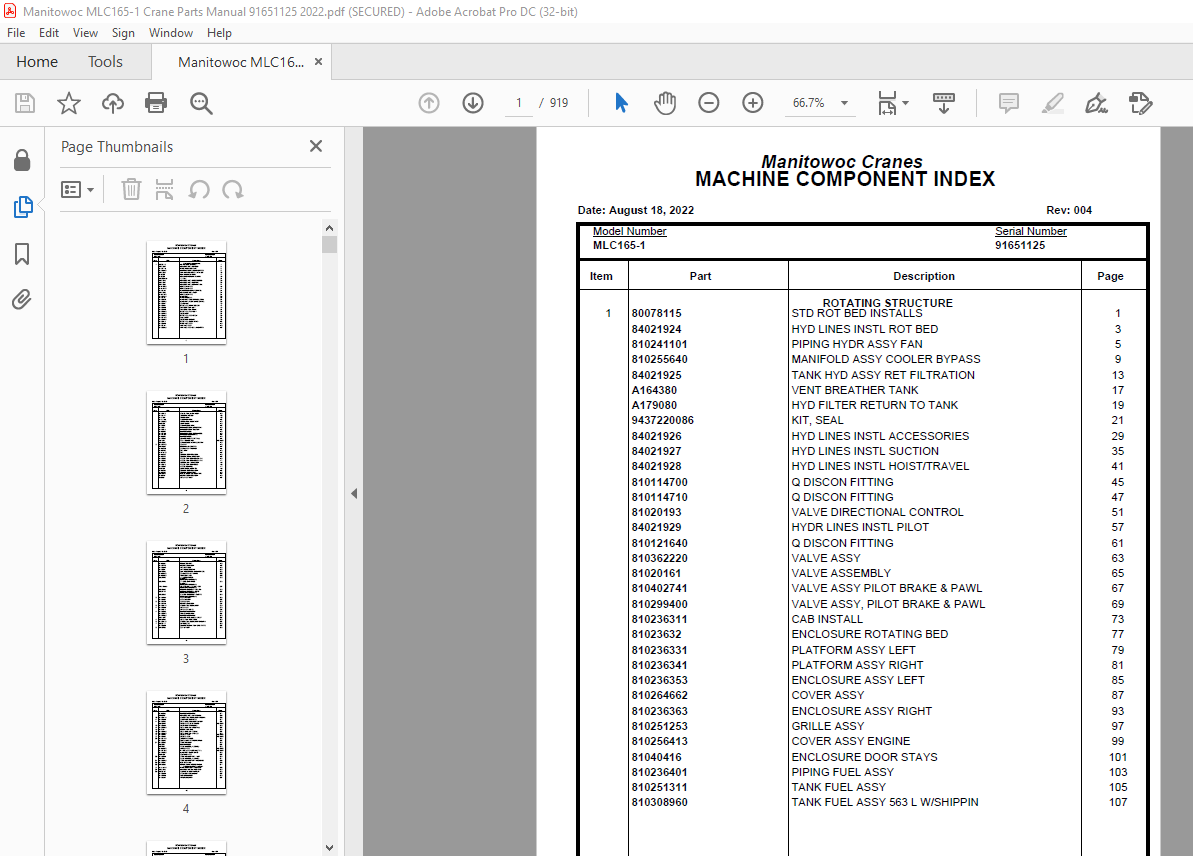The width and height of the screenshot is (1193, 856).
Task: Select the Highlight text pen tool
Action: (x=1053, y=103)
